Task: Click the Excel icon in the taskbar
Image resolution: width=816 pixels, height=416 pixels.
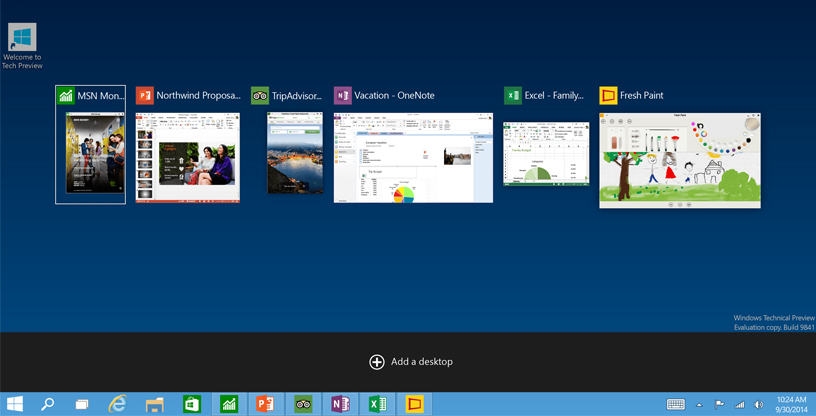Action: pyautogui.click(x=377, y=404)
